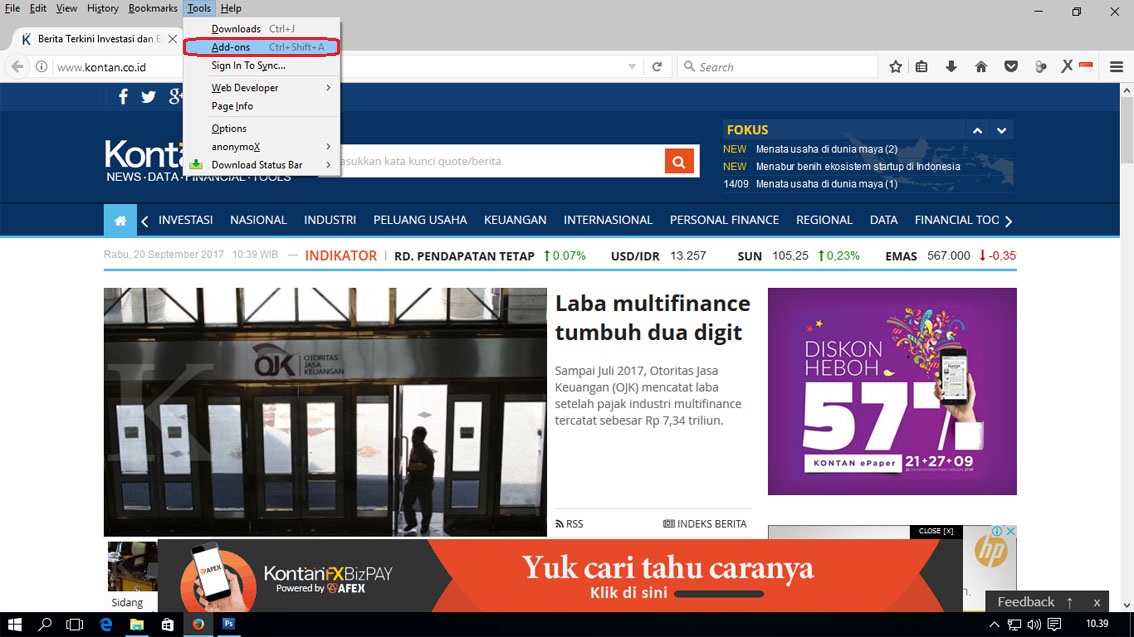Expand the Web Developer submenu
The height and width of the screenshot is (637, 1134).
(x=261, y=87)
